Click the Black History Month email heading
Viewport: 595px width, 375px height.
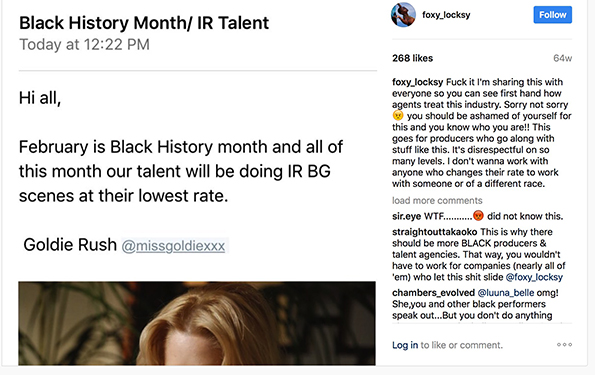click(x=144, y=23)
